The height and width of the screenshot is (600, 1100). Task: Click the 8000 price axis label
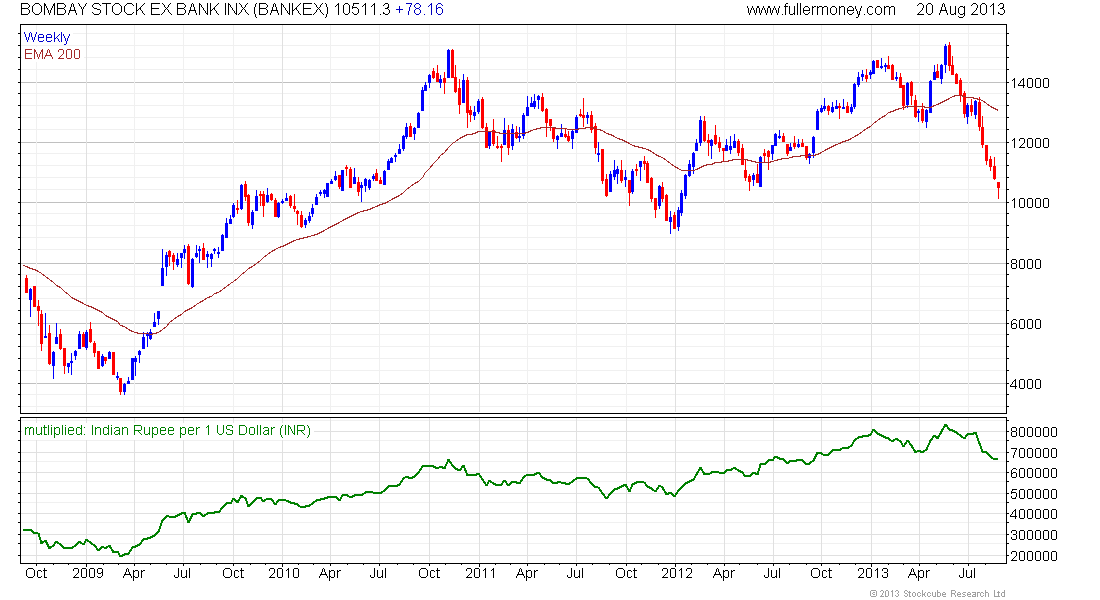pos(1034,264)
